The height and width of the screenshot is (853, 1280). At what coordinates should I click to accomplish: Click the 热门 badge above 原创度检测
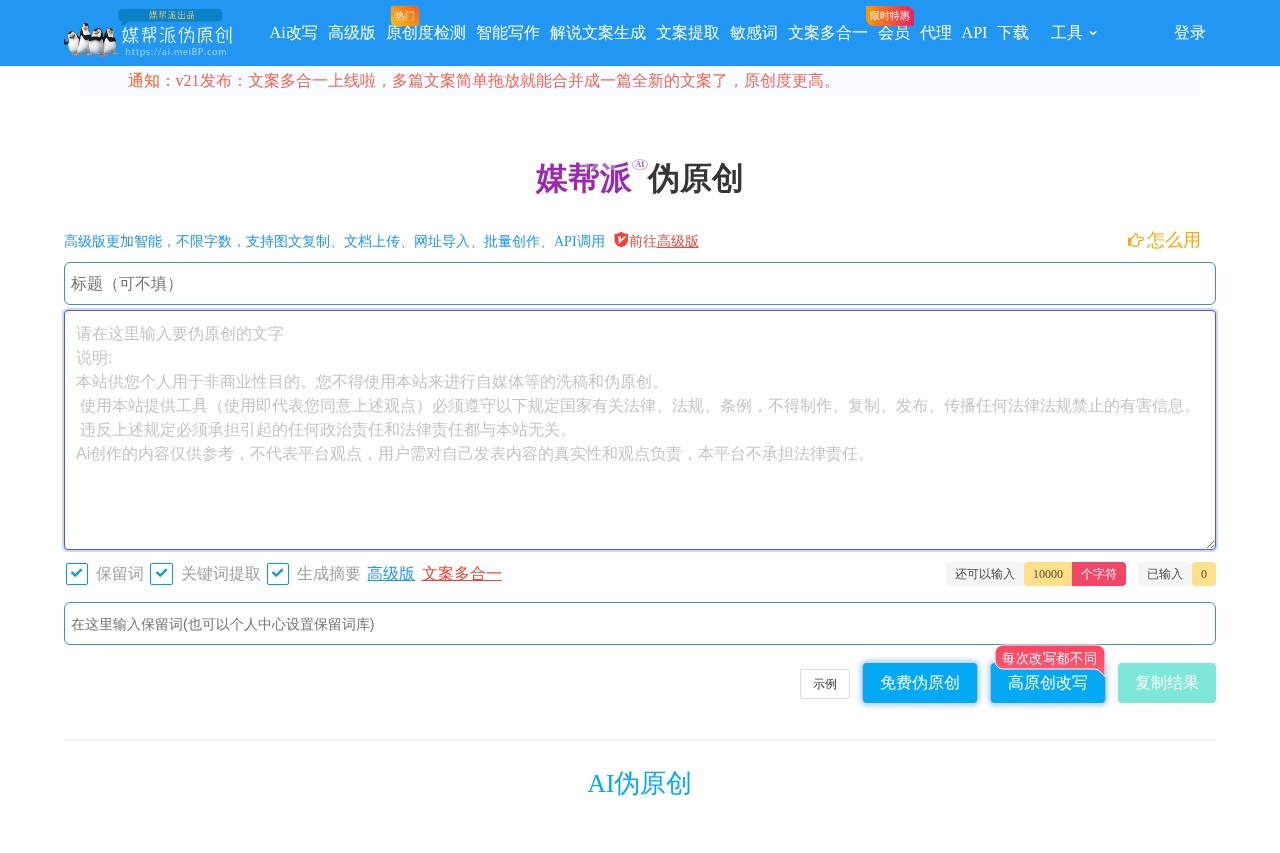coord(404,15)
